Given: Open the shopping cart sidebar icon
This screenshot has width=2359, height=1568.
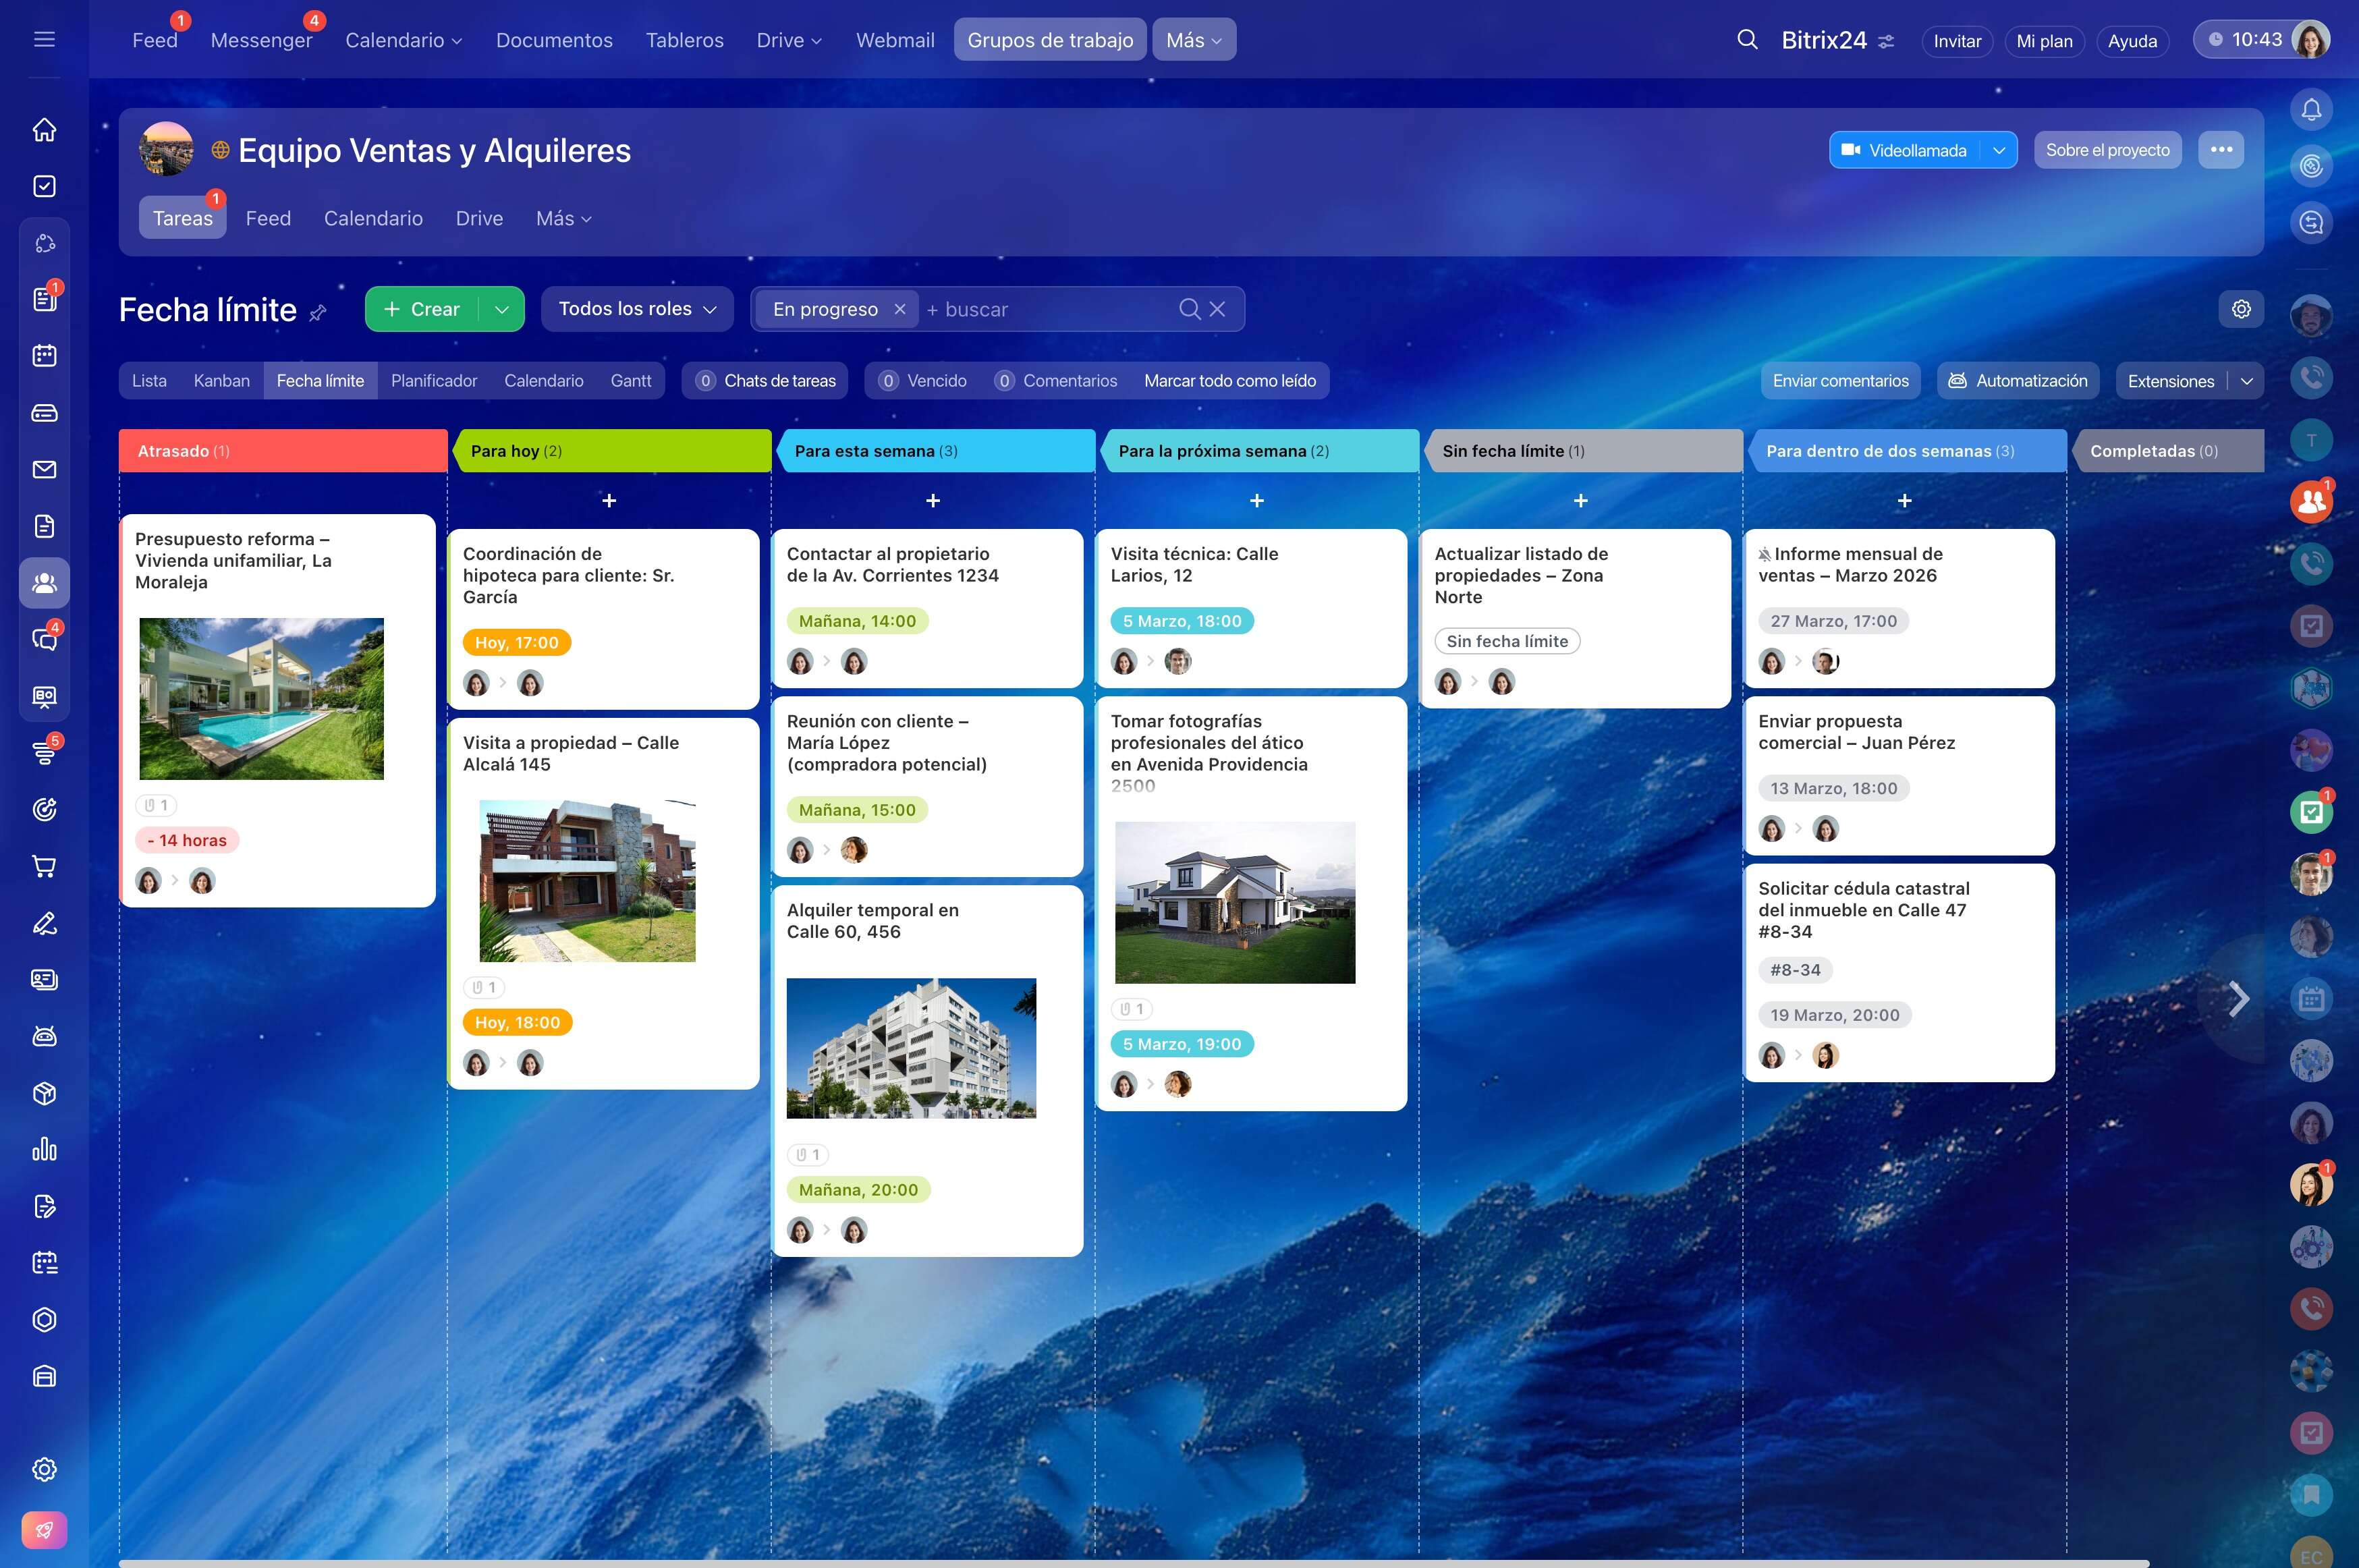Looking at the screenshot, I should coord(44,866).
